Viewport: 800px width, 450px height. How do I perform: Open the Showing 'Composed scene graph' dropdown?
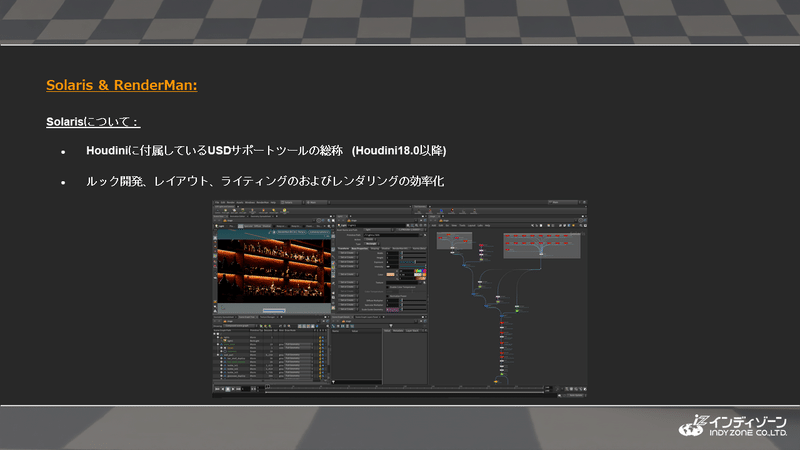[x=240, y=326]
